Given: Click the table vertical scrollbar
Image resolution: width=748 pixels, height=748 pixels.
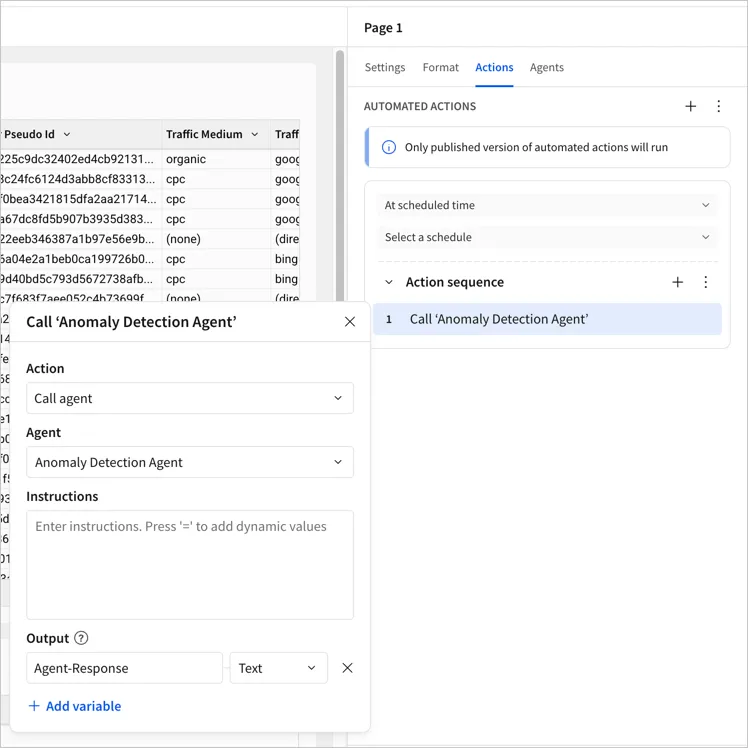Looking at the screenshot, I should (x=340, y=177).
